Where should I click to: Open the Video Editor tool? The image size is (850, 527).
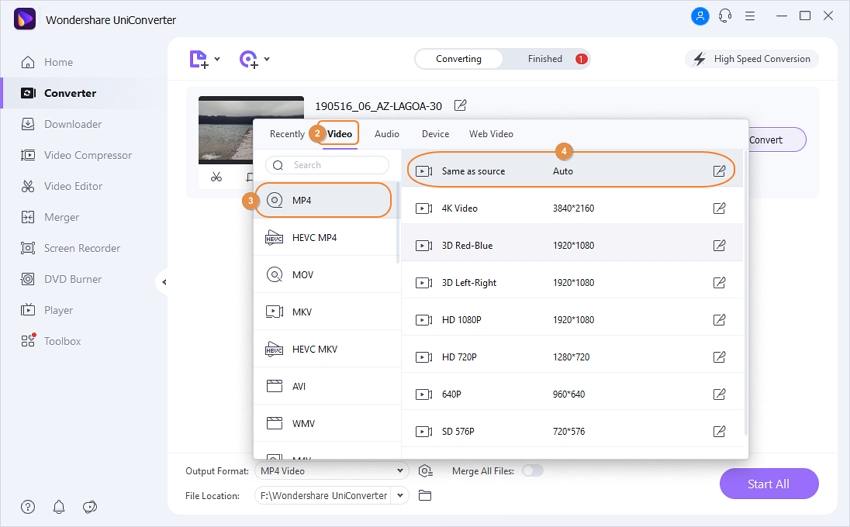[x=61, y=186]
